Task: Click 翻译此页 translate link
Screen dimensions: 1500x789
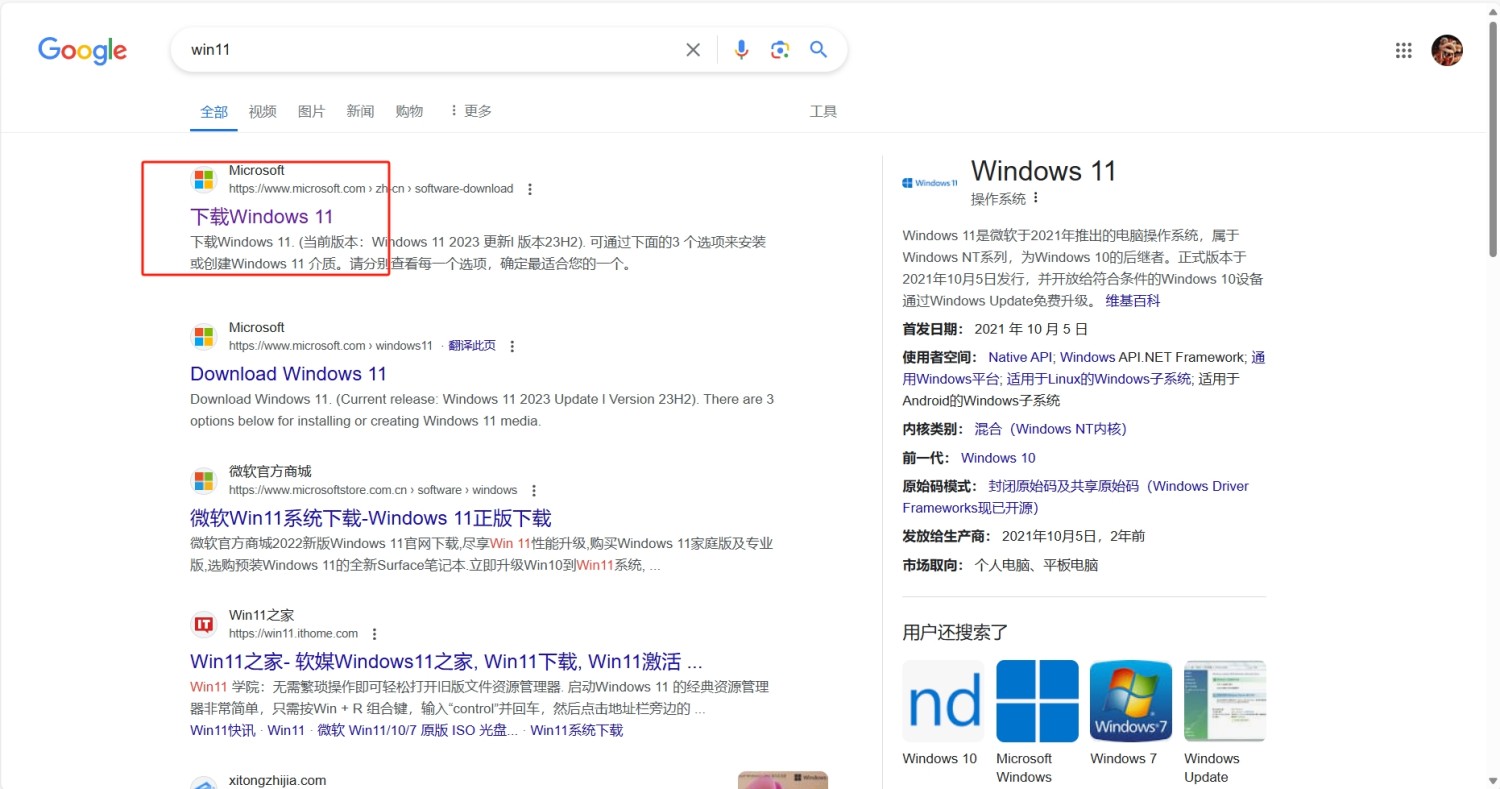Action: tap(472, 346)
